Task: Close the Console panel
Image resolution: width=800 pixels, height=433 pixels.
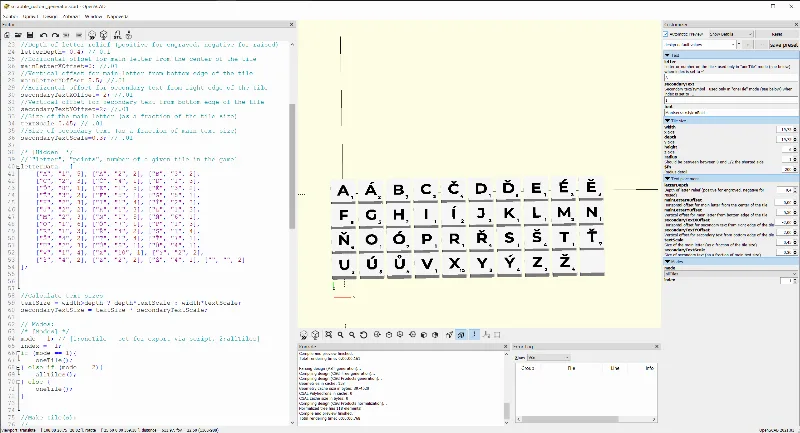Action: [506, 346]
